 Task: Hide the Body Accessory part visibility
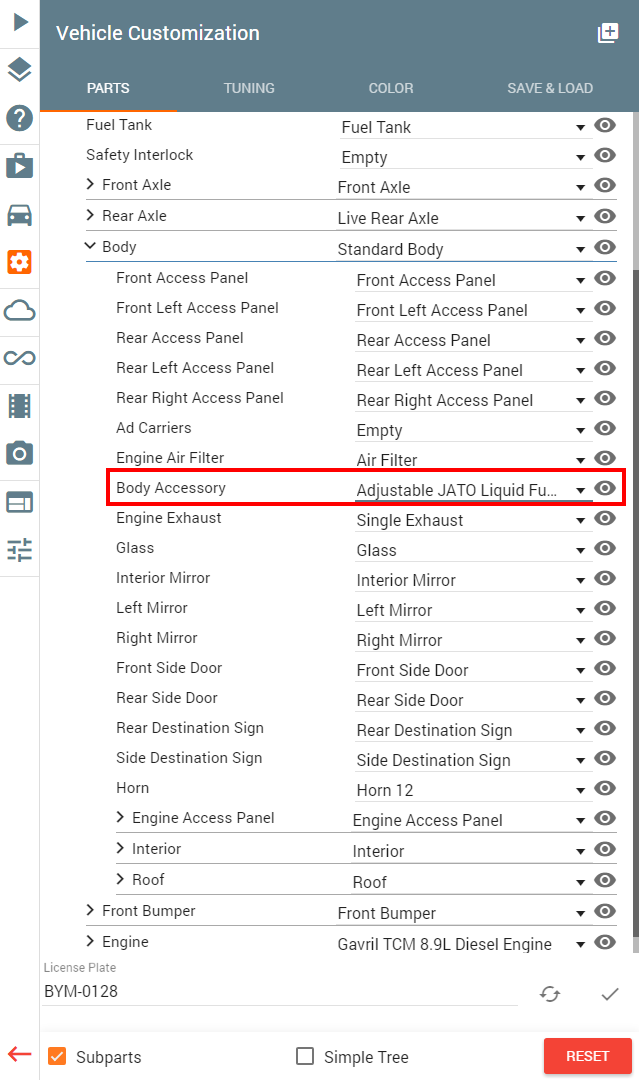(x=605, y=488)
